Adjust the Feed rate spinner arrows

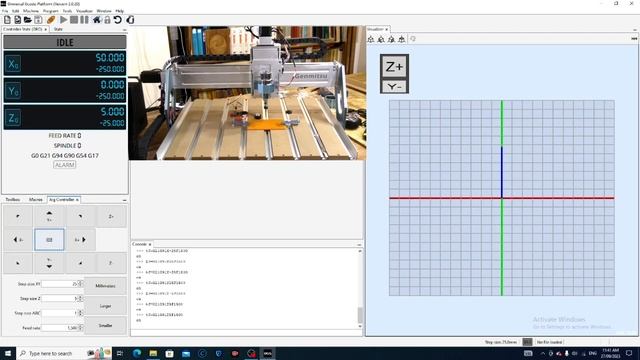coord(80,328)
